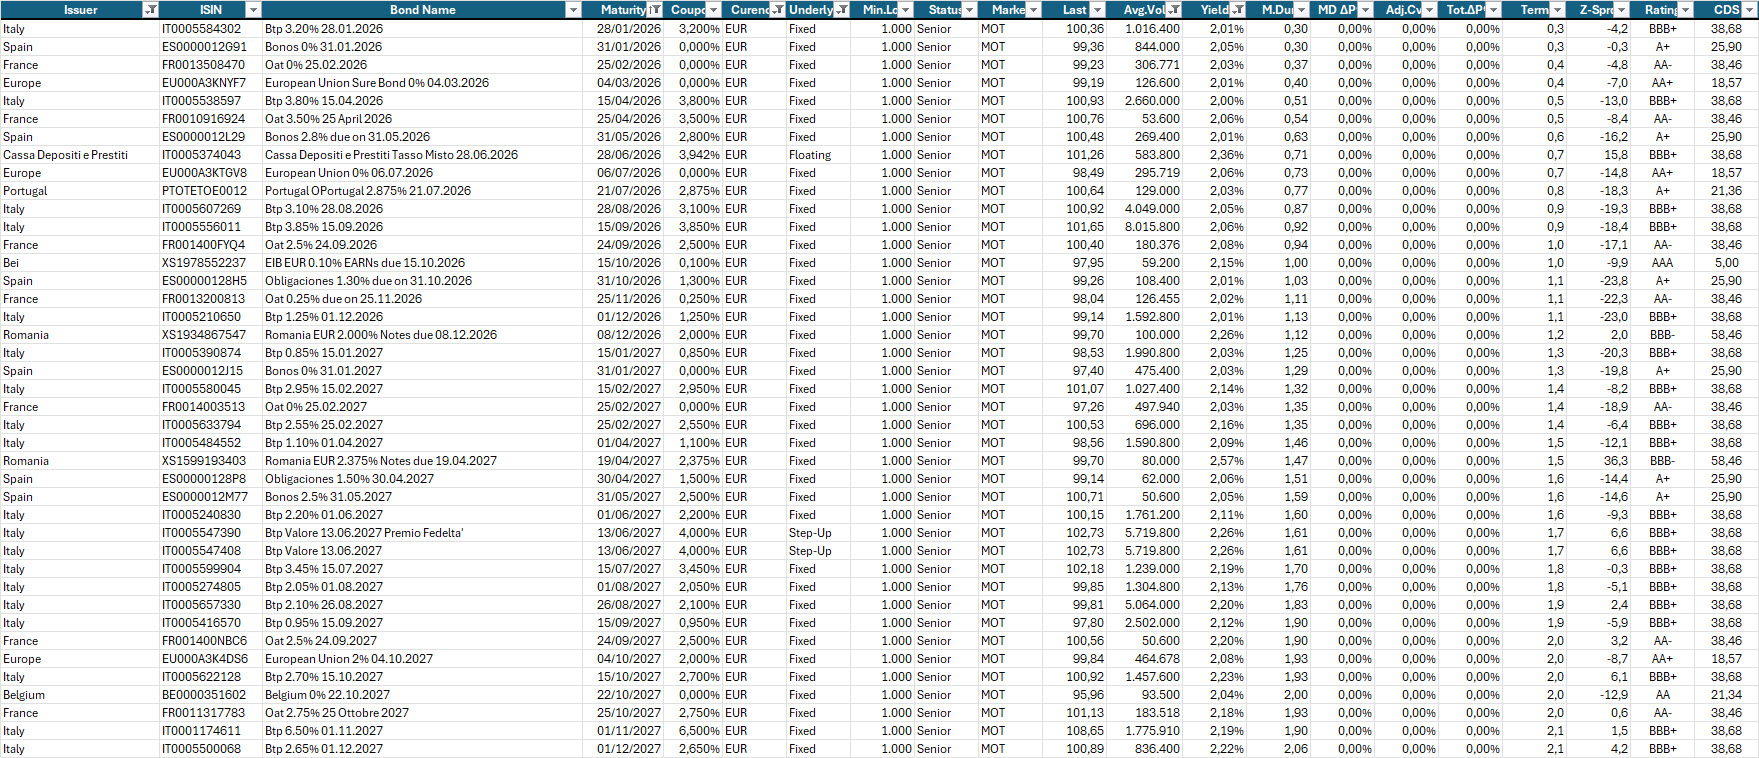
Task: Select the Bond Name header cell
Action: point(422,10)
